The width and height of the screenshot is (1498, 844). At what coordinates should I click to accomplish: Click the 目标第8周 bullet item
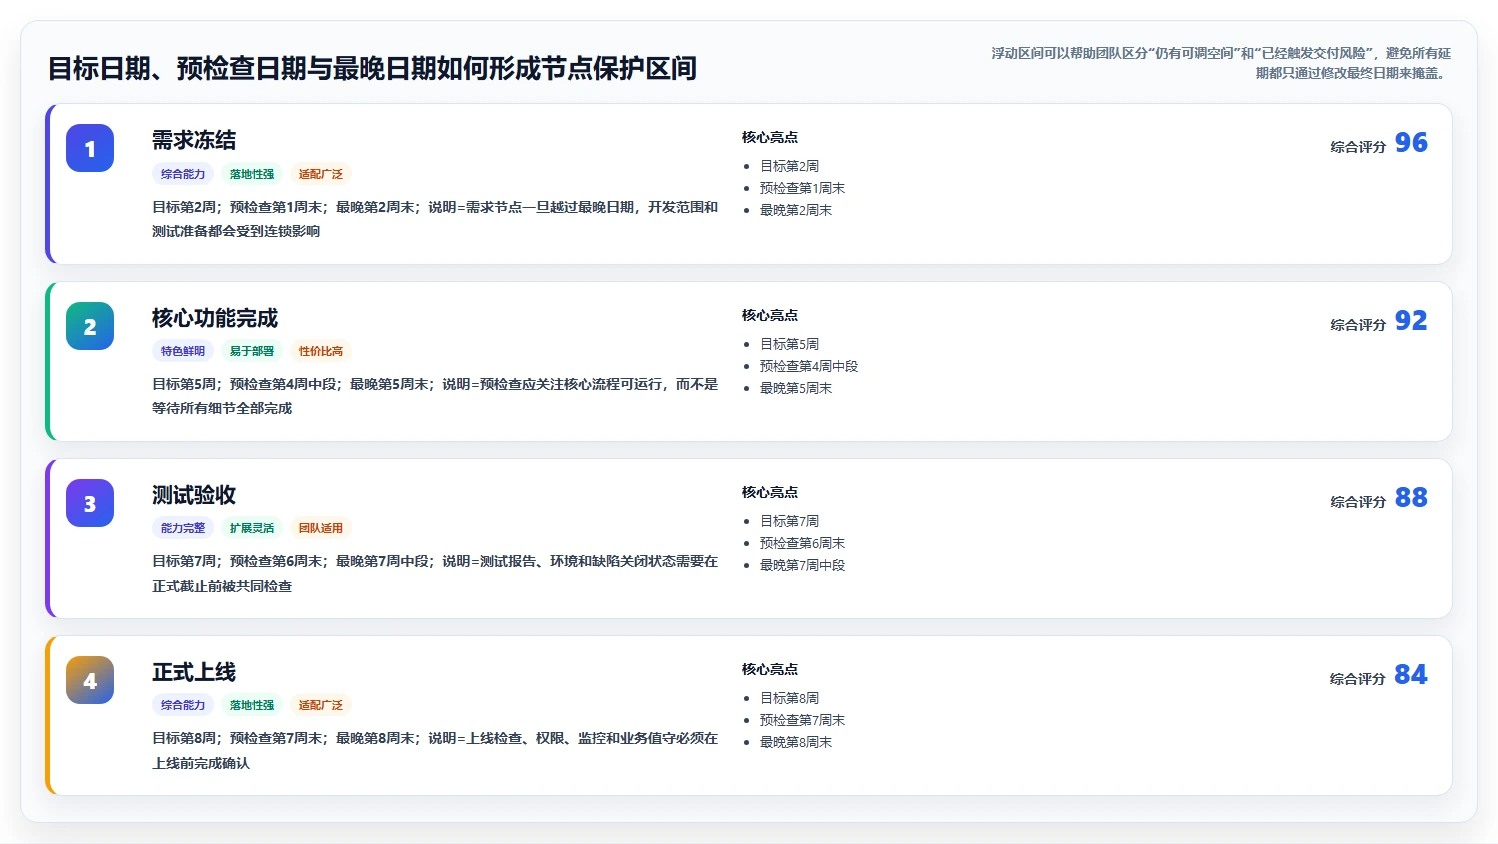click(x=789, y=698)
